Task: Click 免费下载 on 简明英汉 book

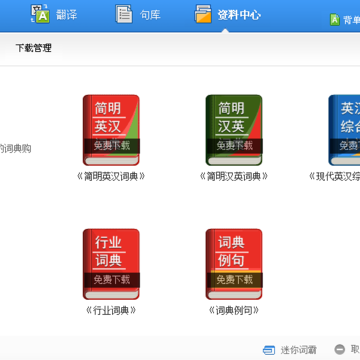Action: pyautogui.click(x=112, y=146)
